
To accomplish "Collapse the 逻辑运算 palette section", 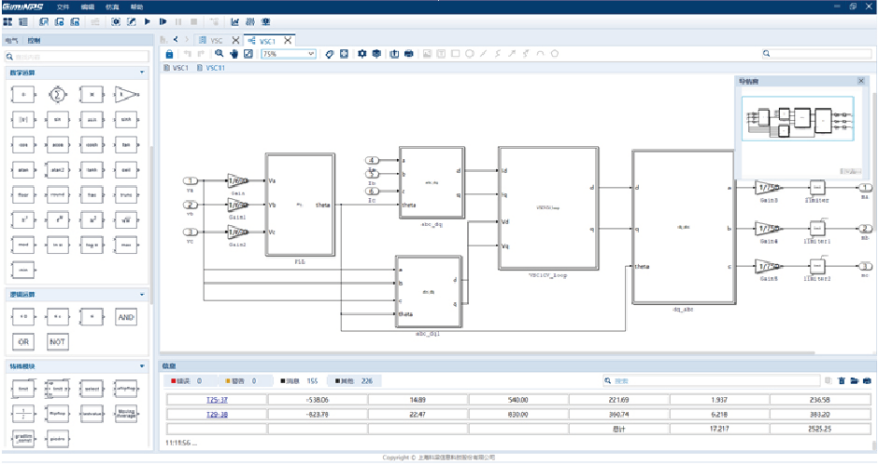I will [142, 295].
